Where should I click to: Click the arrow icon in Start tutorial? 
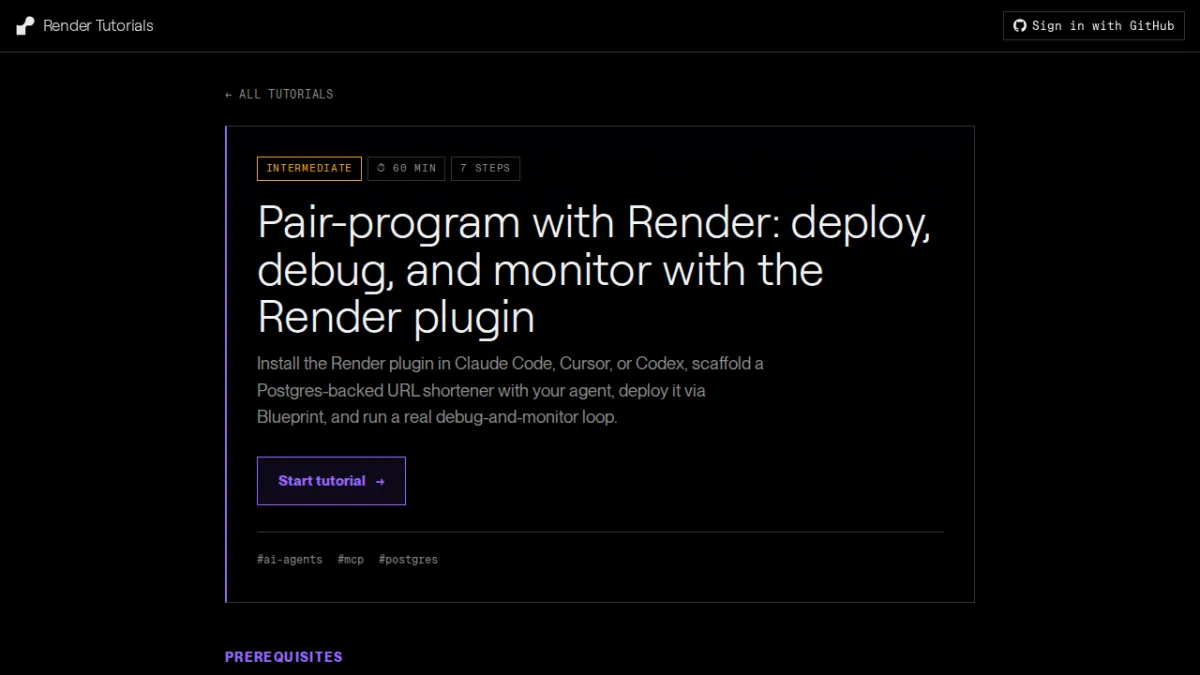[380, 481]
